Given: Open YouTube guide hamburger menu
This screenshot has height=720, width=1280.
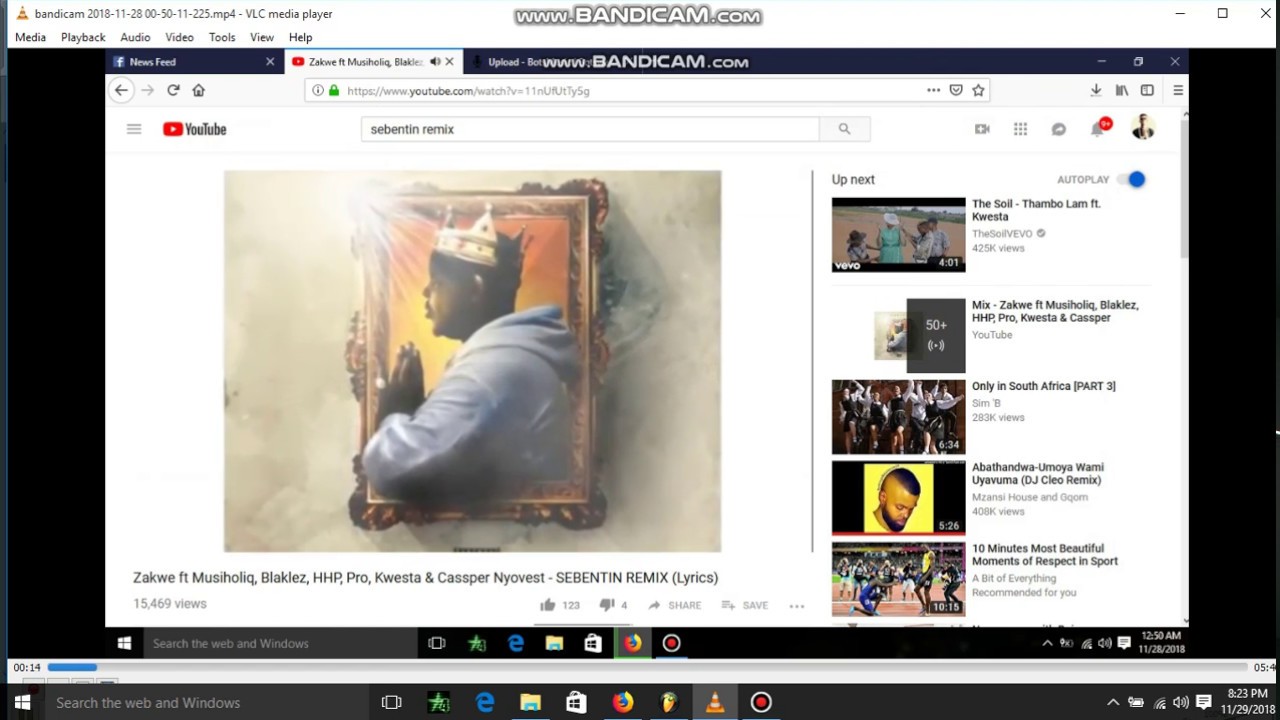Looking at the screenshot, I should 134,129.
